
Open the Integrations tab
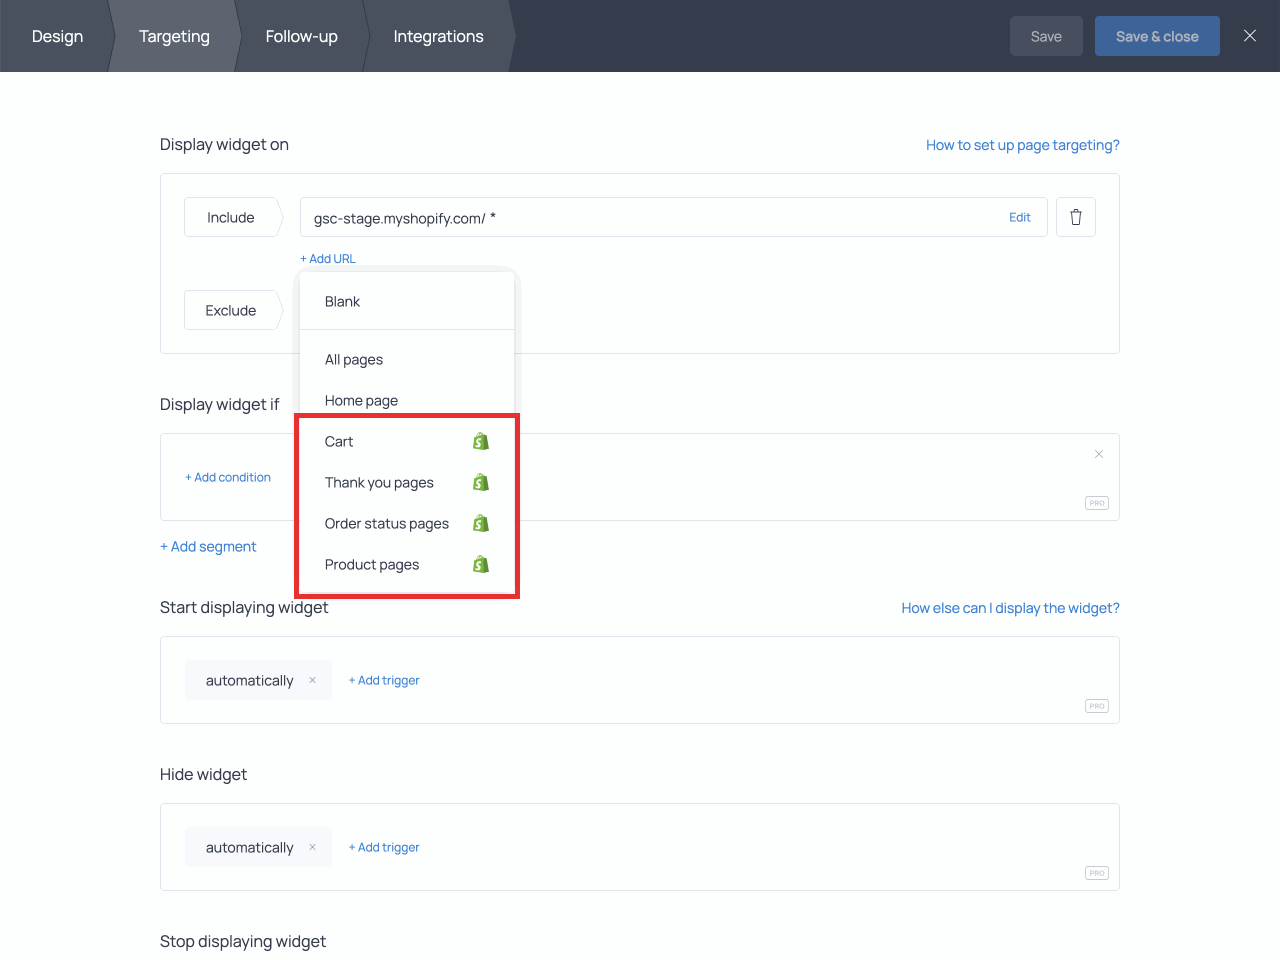coord(438,36)
